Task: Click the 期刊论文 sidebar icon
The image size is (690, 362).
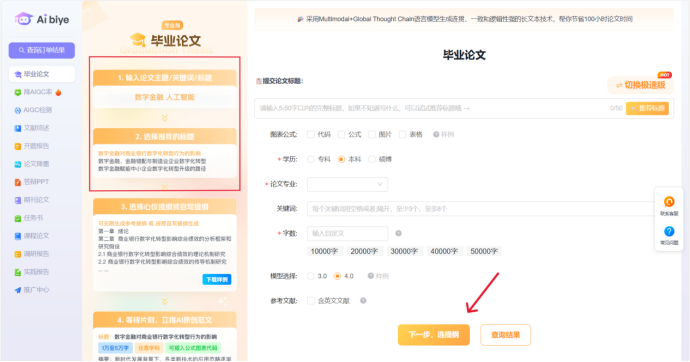Action: point(18,200)
